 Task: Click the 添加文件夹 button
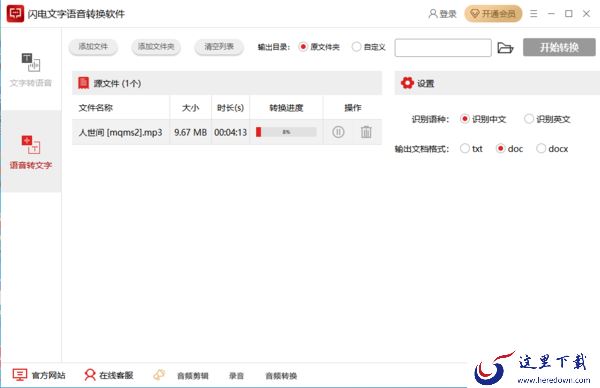click(x=156, y=47)
